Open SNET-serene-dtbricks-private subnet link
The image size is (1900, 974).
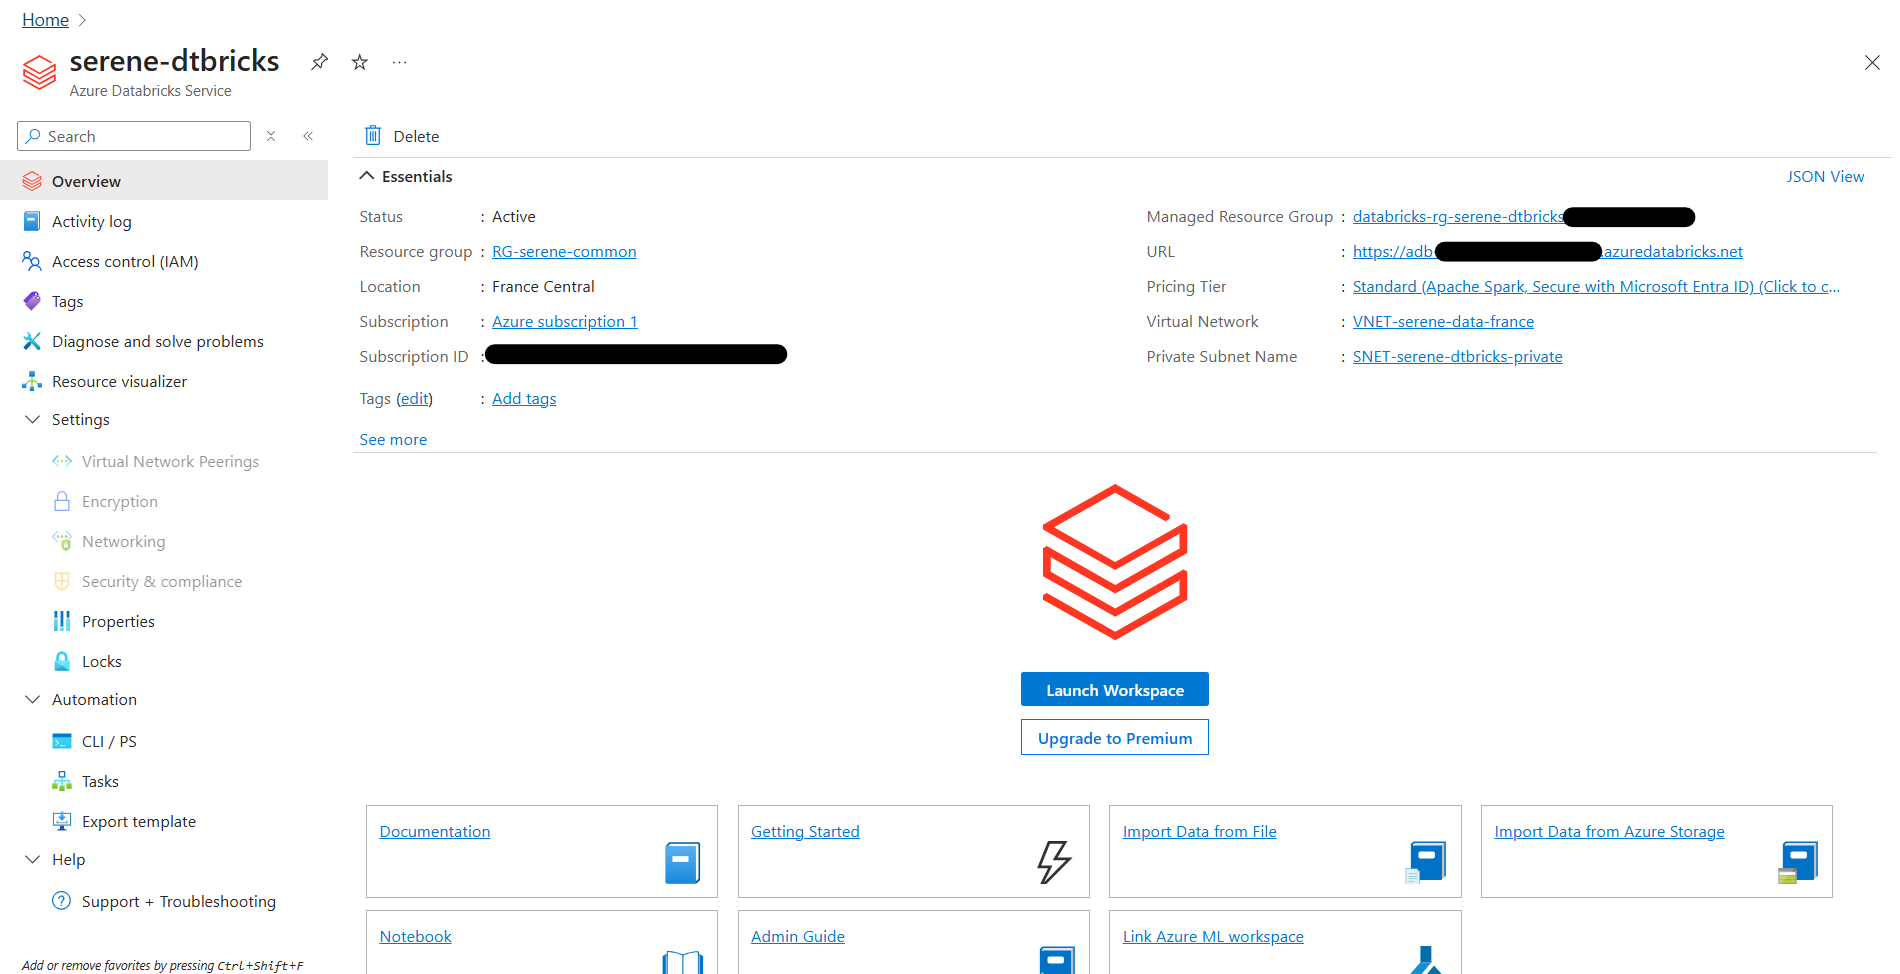click(1457, 356)
